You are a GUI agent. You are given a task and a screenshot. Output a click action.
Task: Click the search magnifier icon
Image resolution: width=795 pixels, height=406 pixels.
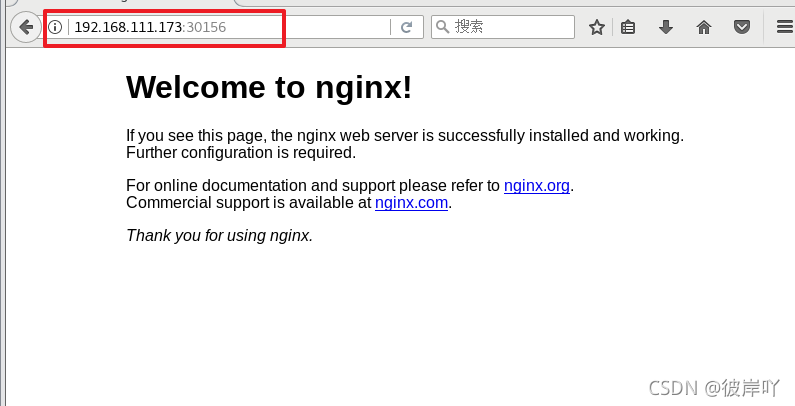(x=443, y=26)
